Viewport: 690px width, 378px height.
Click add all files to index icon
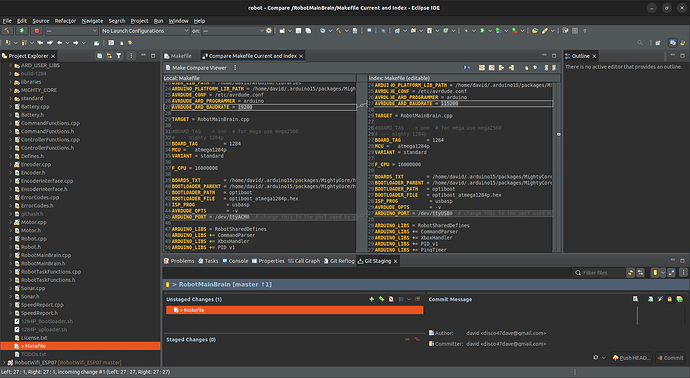click(381, 299)
